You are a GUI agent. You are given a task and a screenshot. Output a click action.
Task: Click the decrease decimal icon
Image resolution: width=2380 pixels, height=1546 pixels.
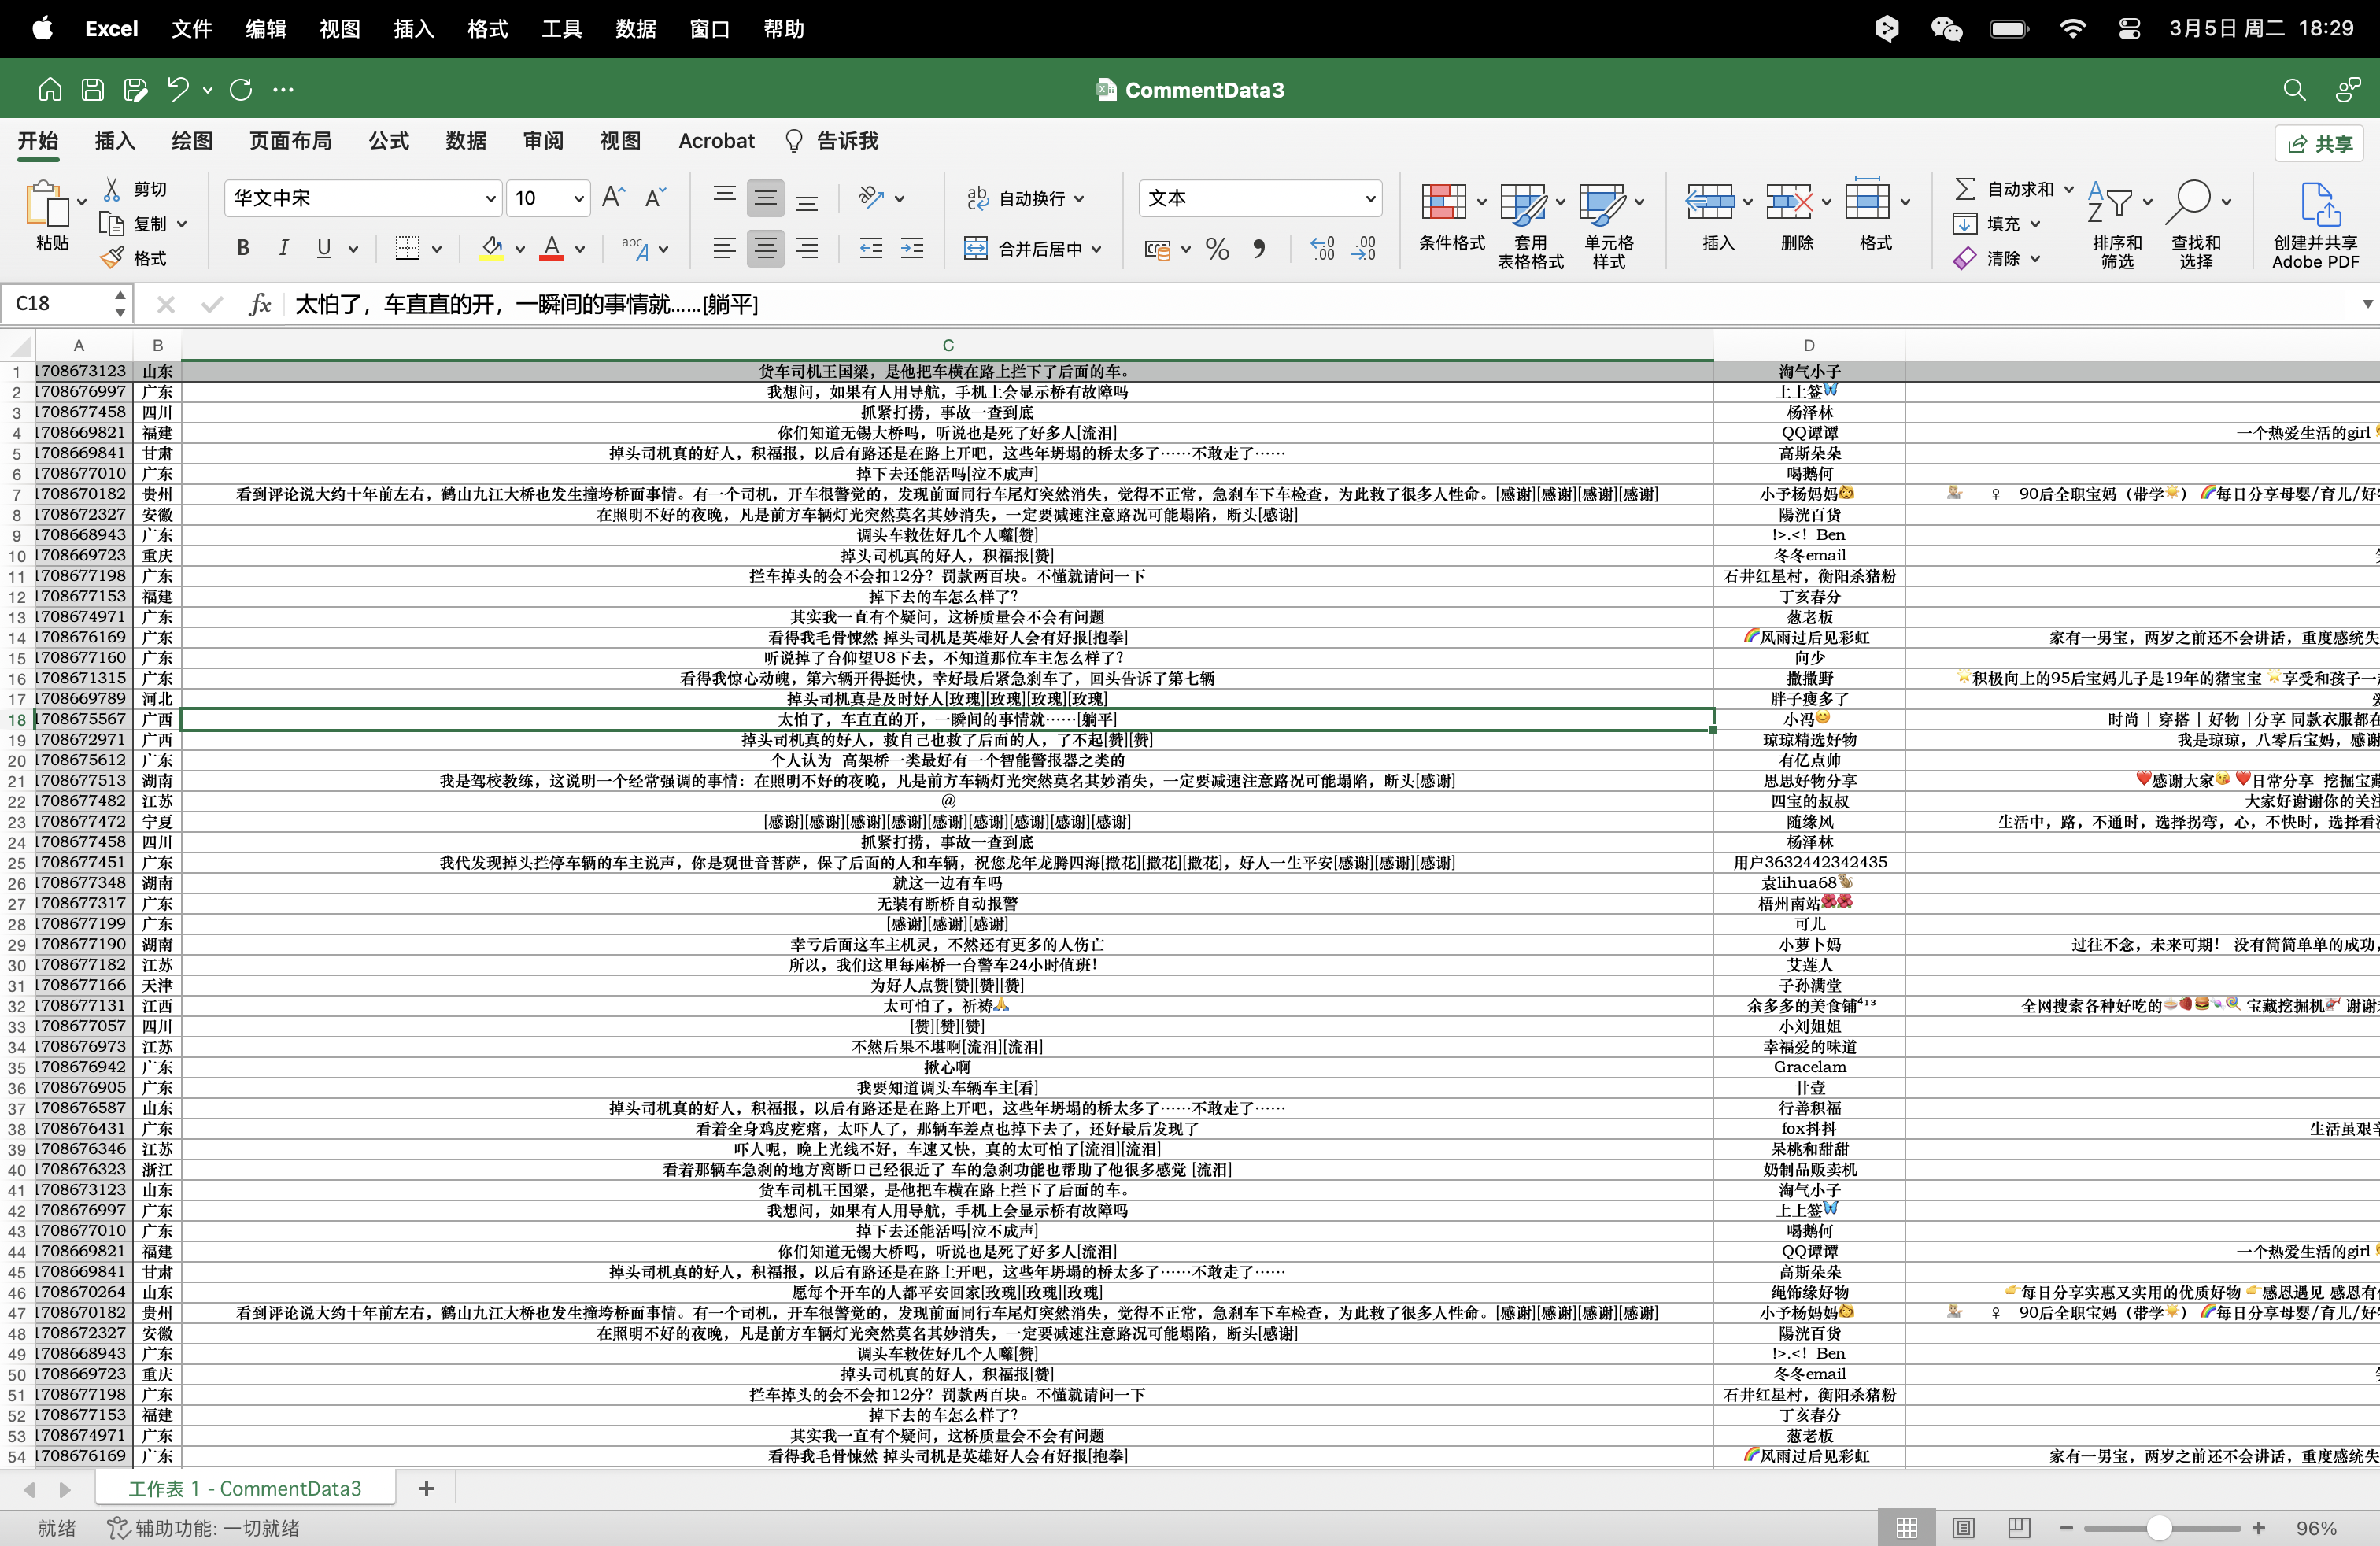click(1364, 249)
